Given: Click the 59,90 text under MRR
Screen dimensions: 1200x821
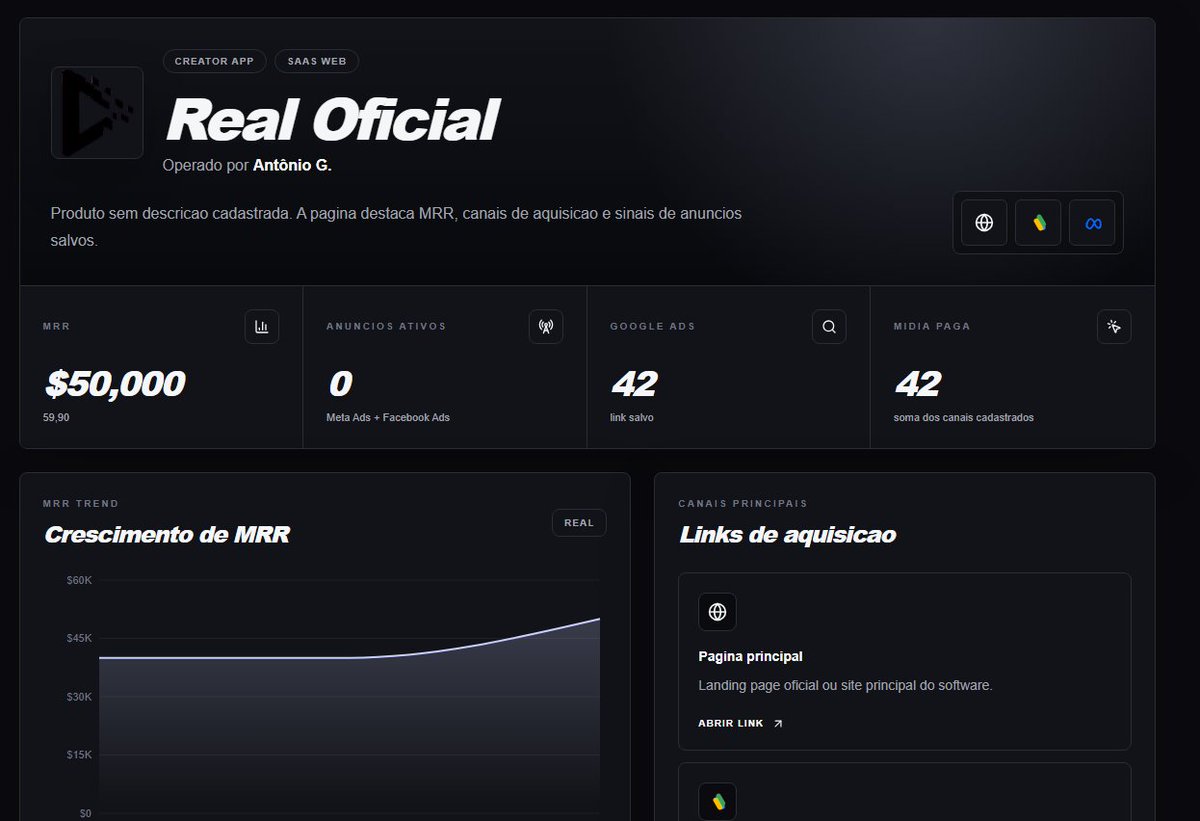Looking at the screenshot, I should (56, 417).
